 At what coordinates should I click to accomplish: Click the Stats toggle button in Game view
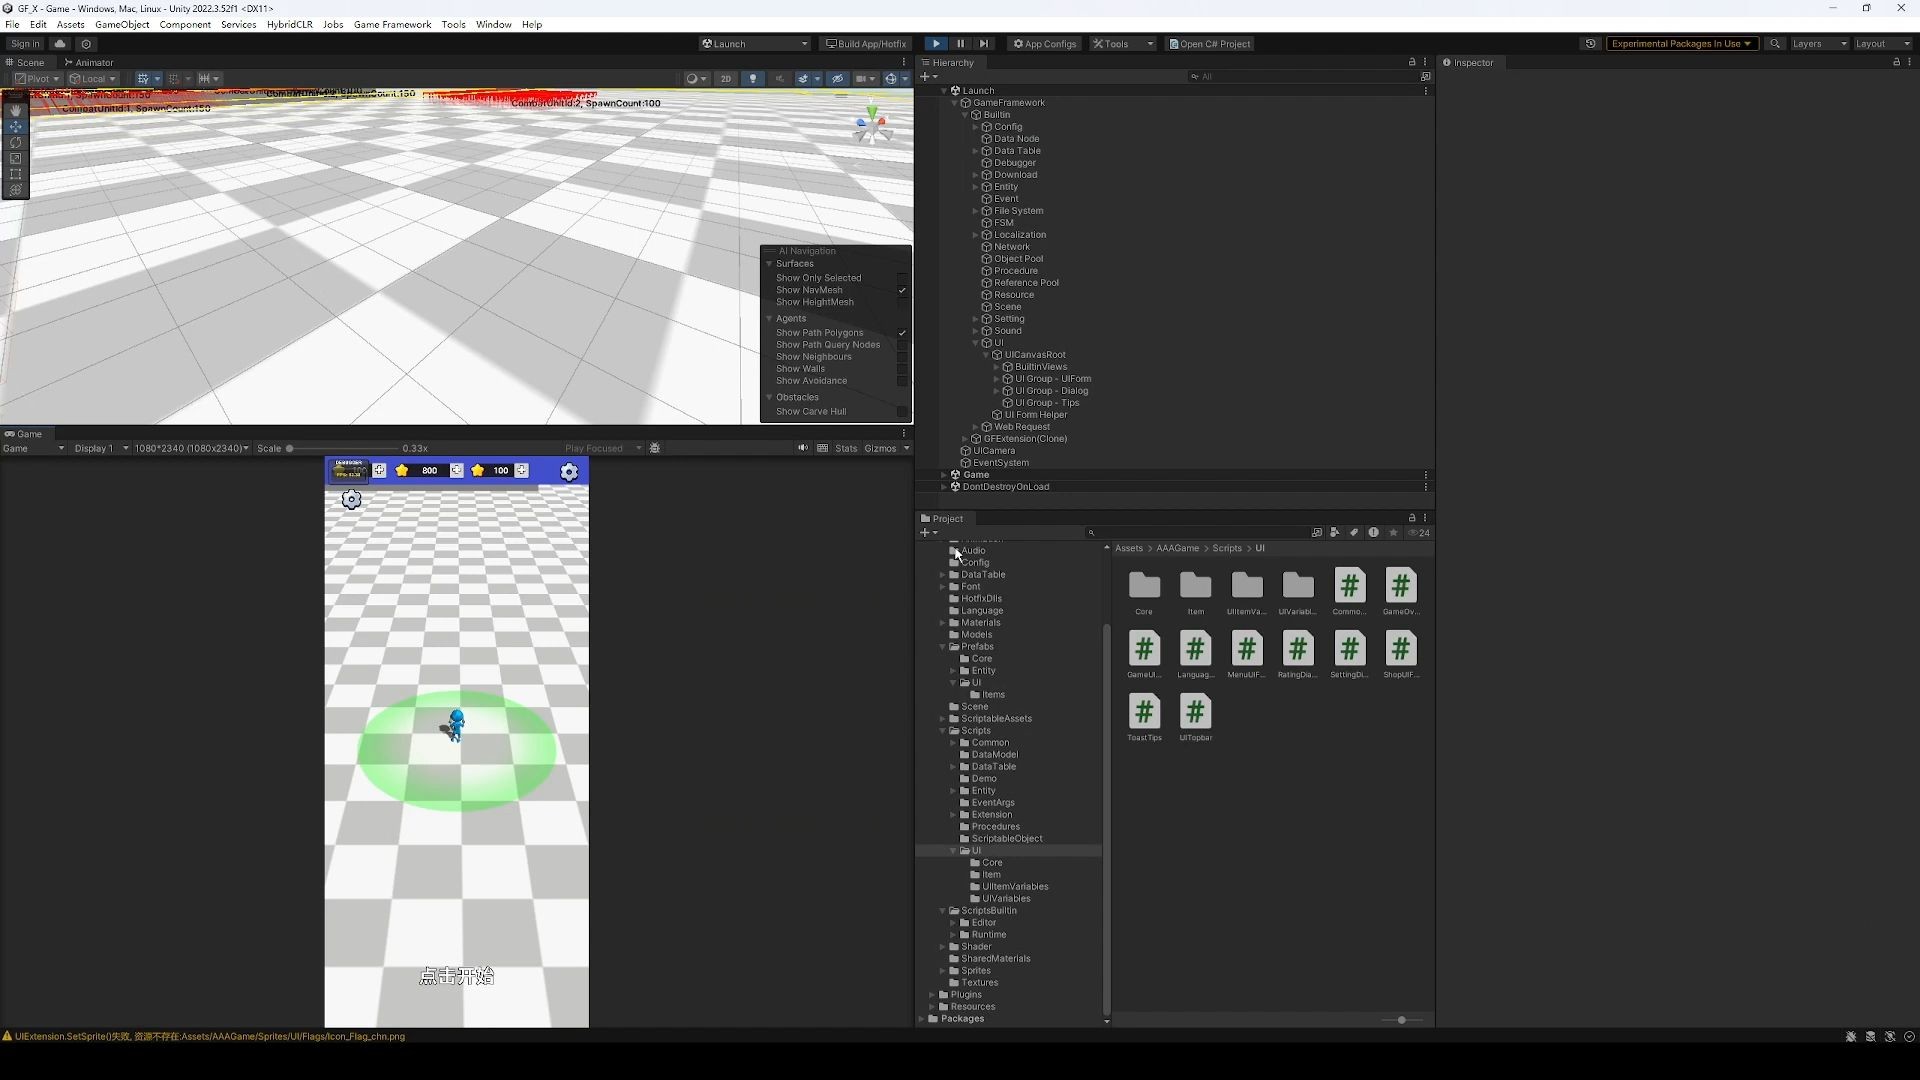(x=845, y=448)
